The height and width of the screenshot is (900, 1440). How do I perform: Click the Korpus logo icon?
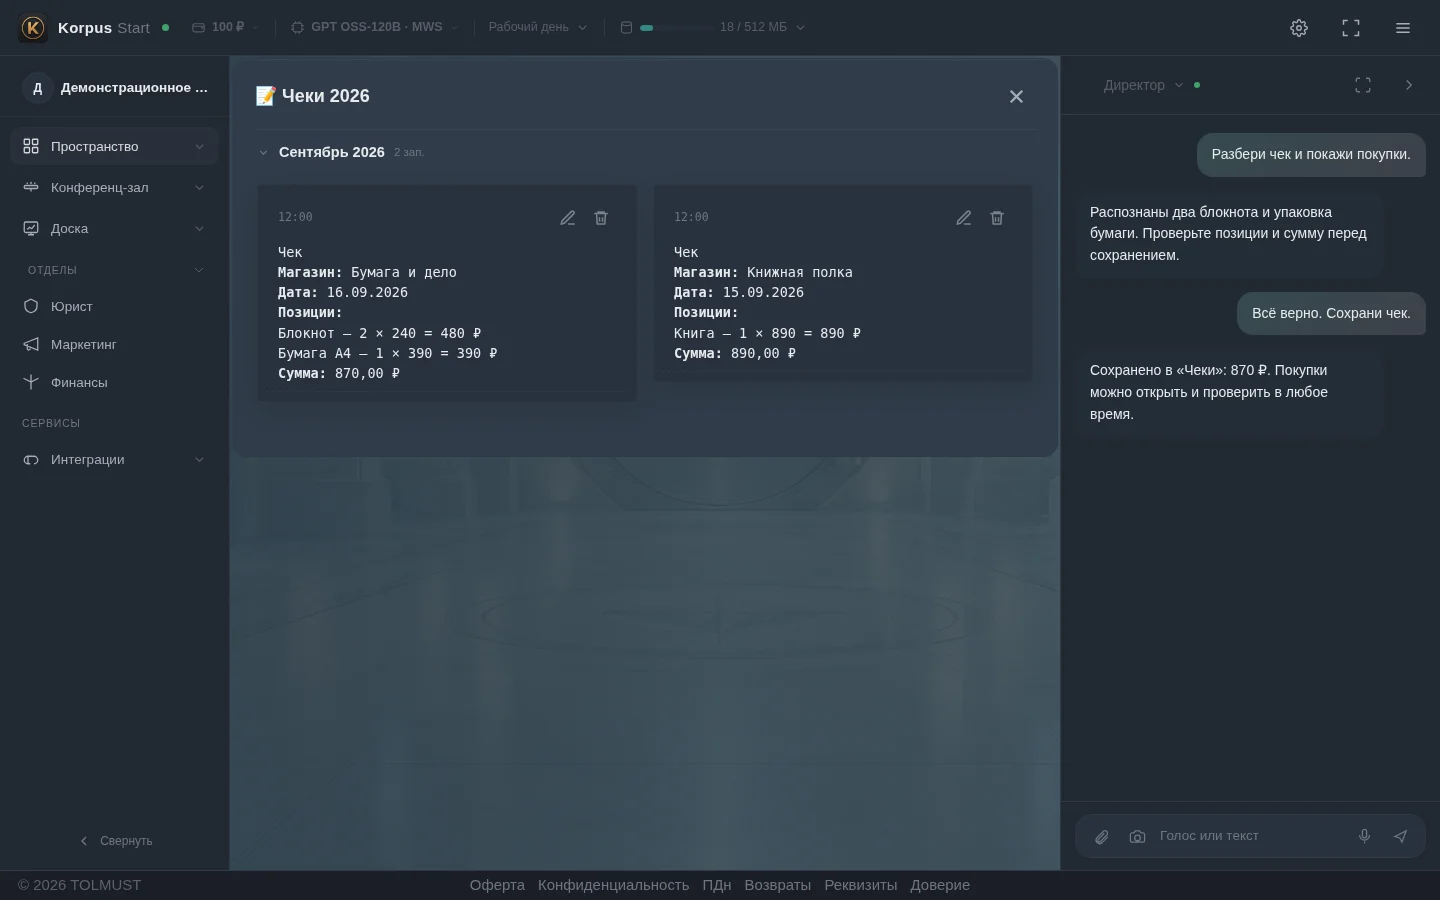point(33,28)
